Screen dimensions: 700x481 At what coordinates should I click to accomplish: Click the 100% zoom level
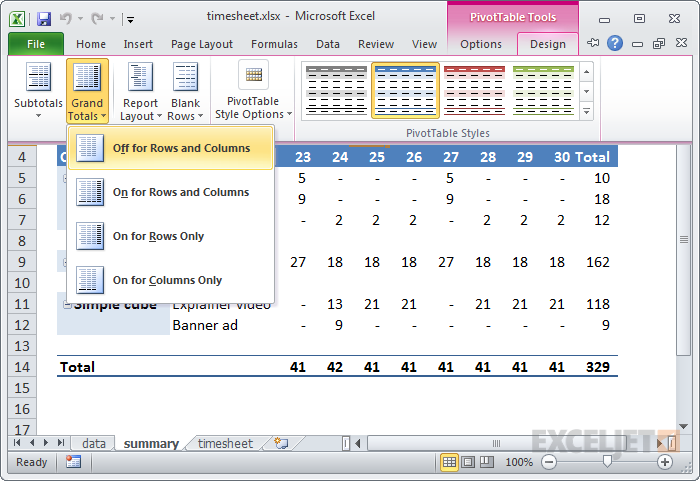click(519, 462)
